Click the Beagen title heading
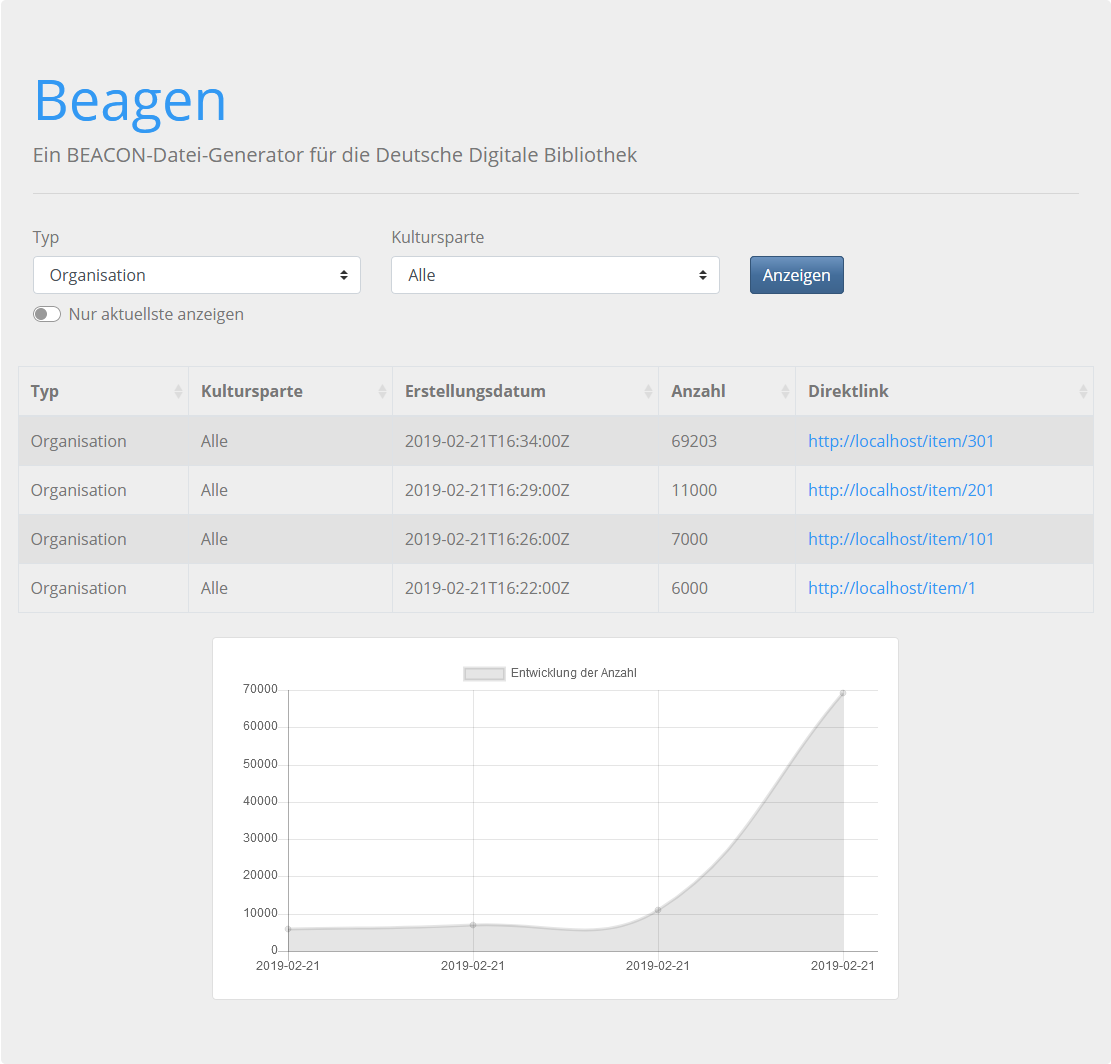 (x=130, y=101)
